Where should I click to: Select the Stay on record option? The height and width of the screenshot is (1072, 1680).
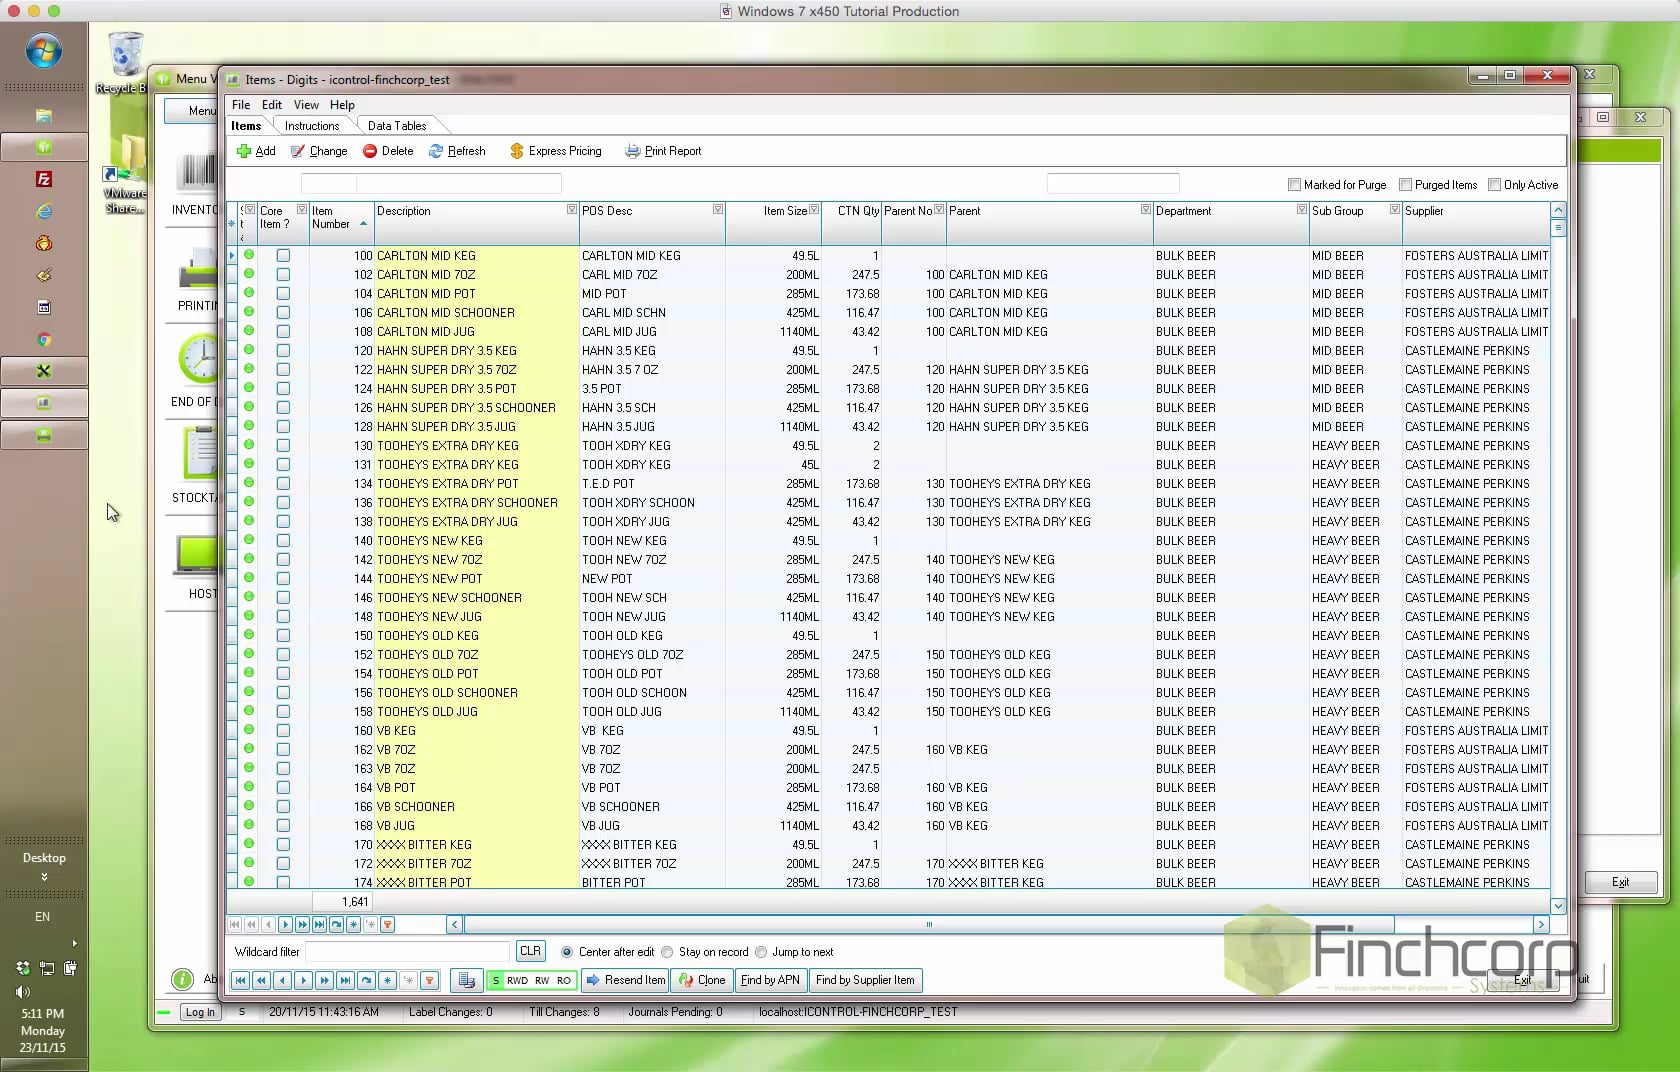pos(667,952)
